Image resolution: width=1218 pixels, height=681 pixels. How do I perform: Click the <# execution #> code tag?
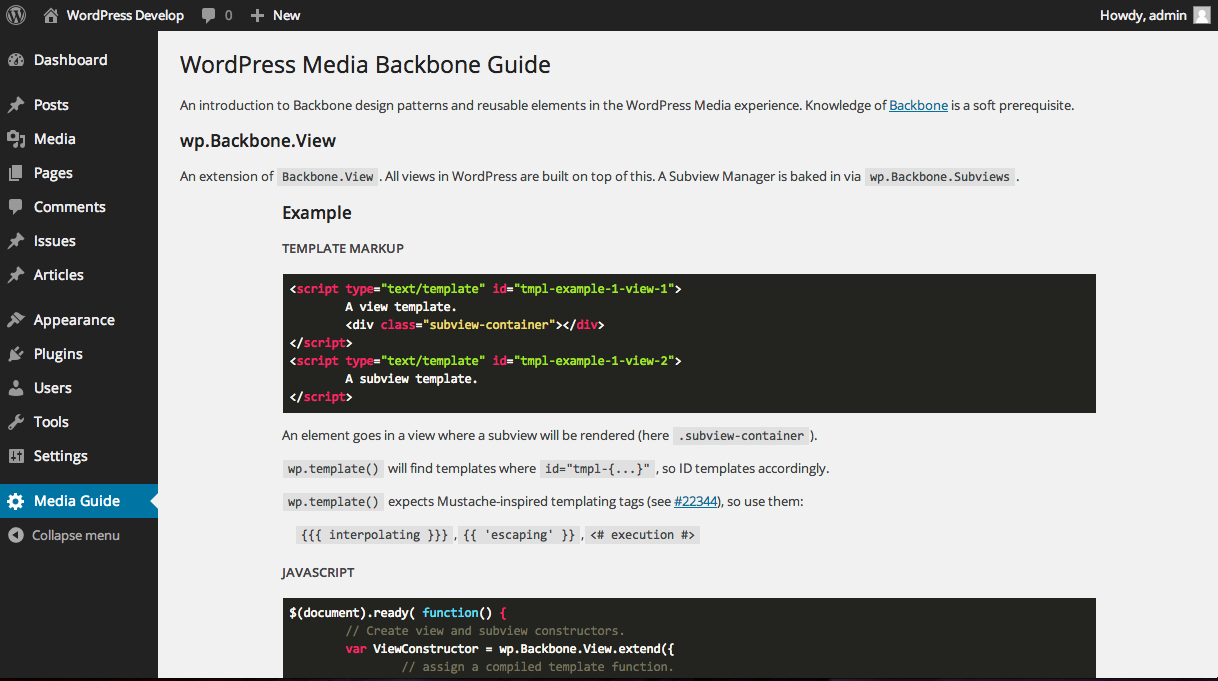click(642, 535)
